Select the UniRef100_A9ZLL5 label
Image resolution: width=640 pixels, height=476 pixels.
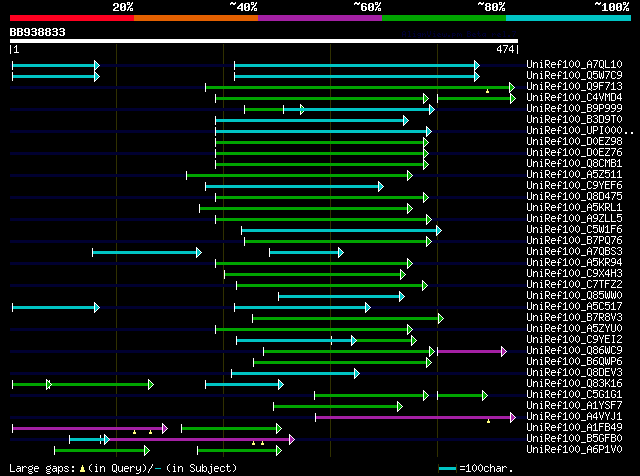[574, 218]
